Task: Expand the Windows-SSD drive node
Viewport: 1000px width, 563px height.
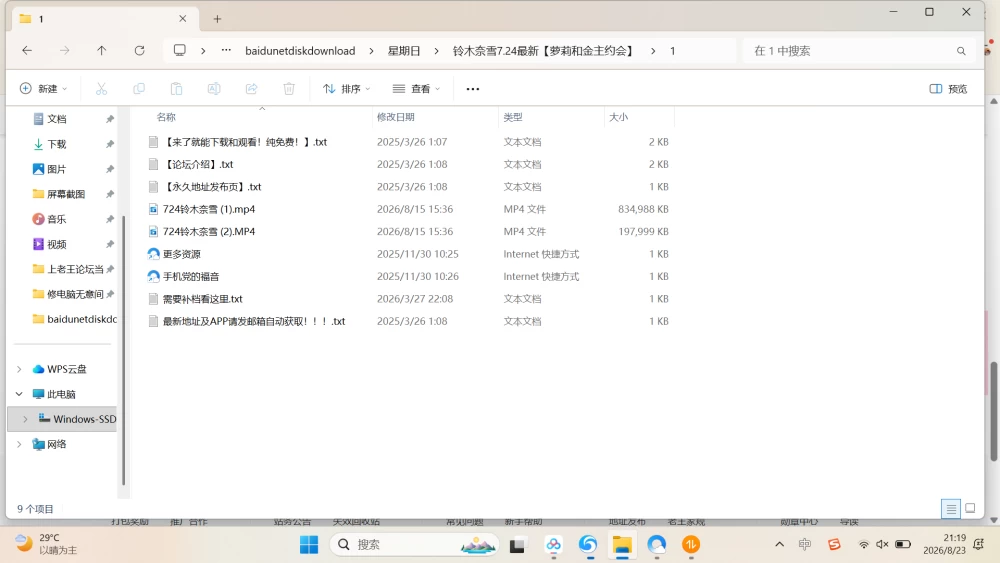Action: click(x=26, y=419)
